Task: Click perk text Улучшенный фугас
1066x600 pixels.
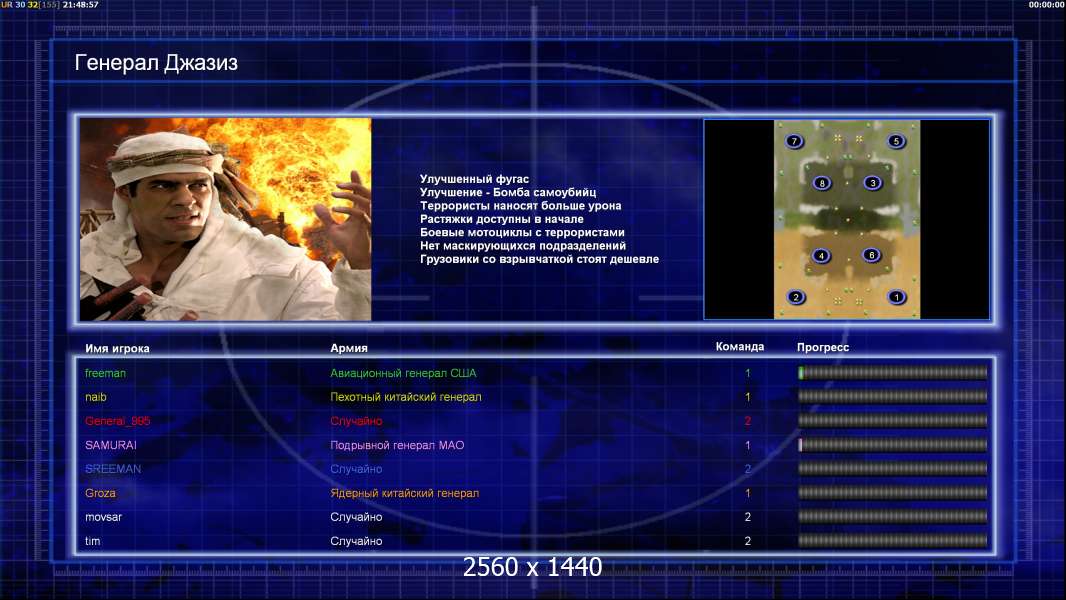Action: click(x=475, y=179)
